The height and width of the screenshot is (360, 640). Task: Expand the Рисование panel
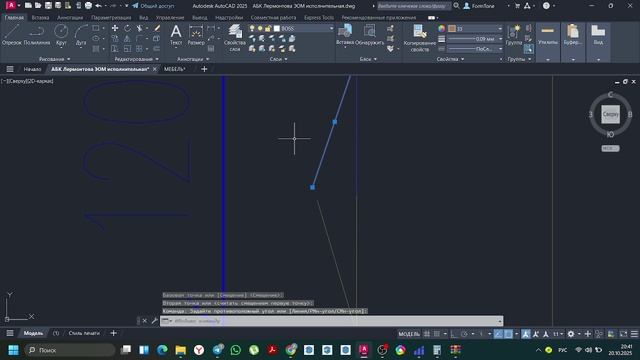tap(54, 59)
